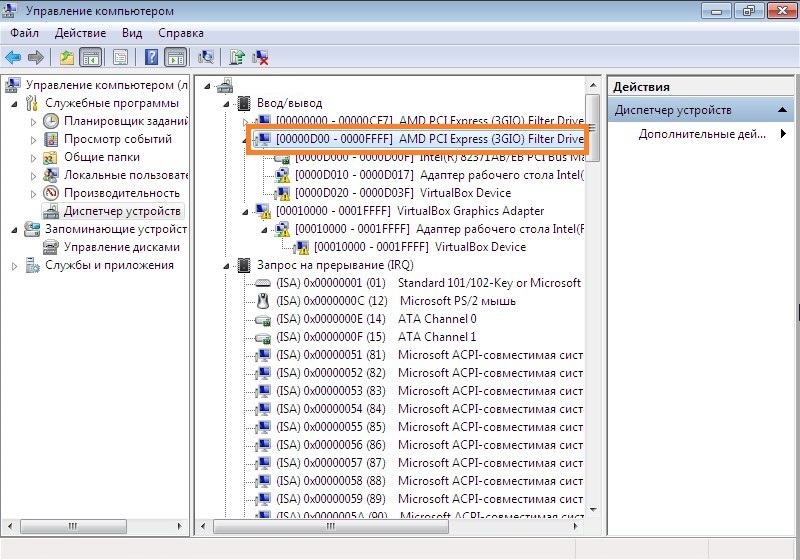Select Диспетчер устройств in the tree

122,211
